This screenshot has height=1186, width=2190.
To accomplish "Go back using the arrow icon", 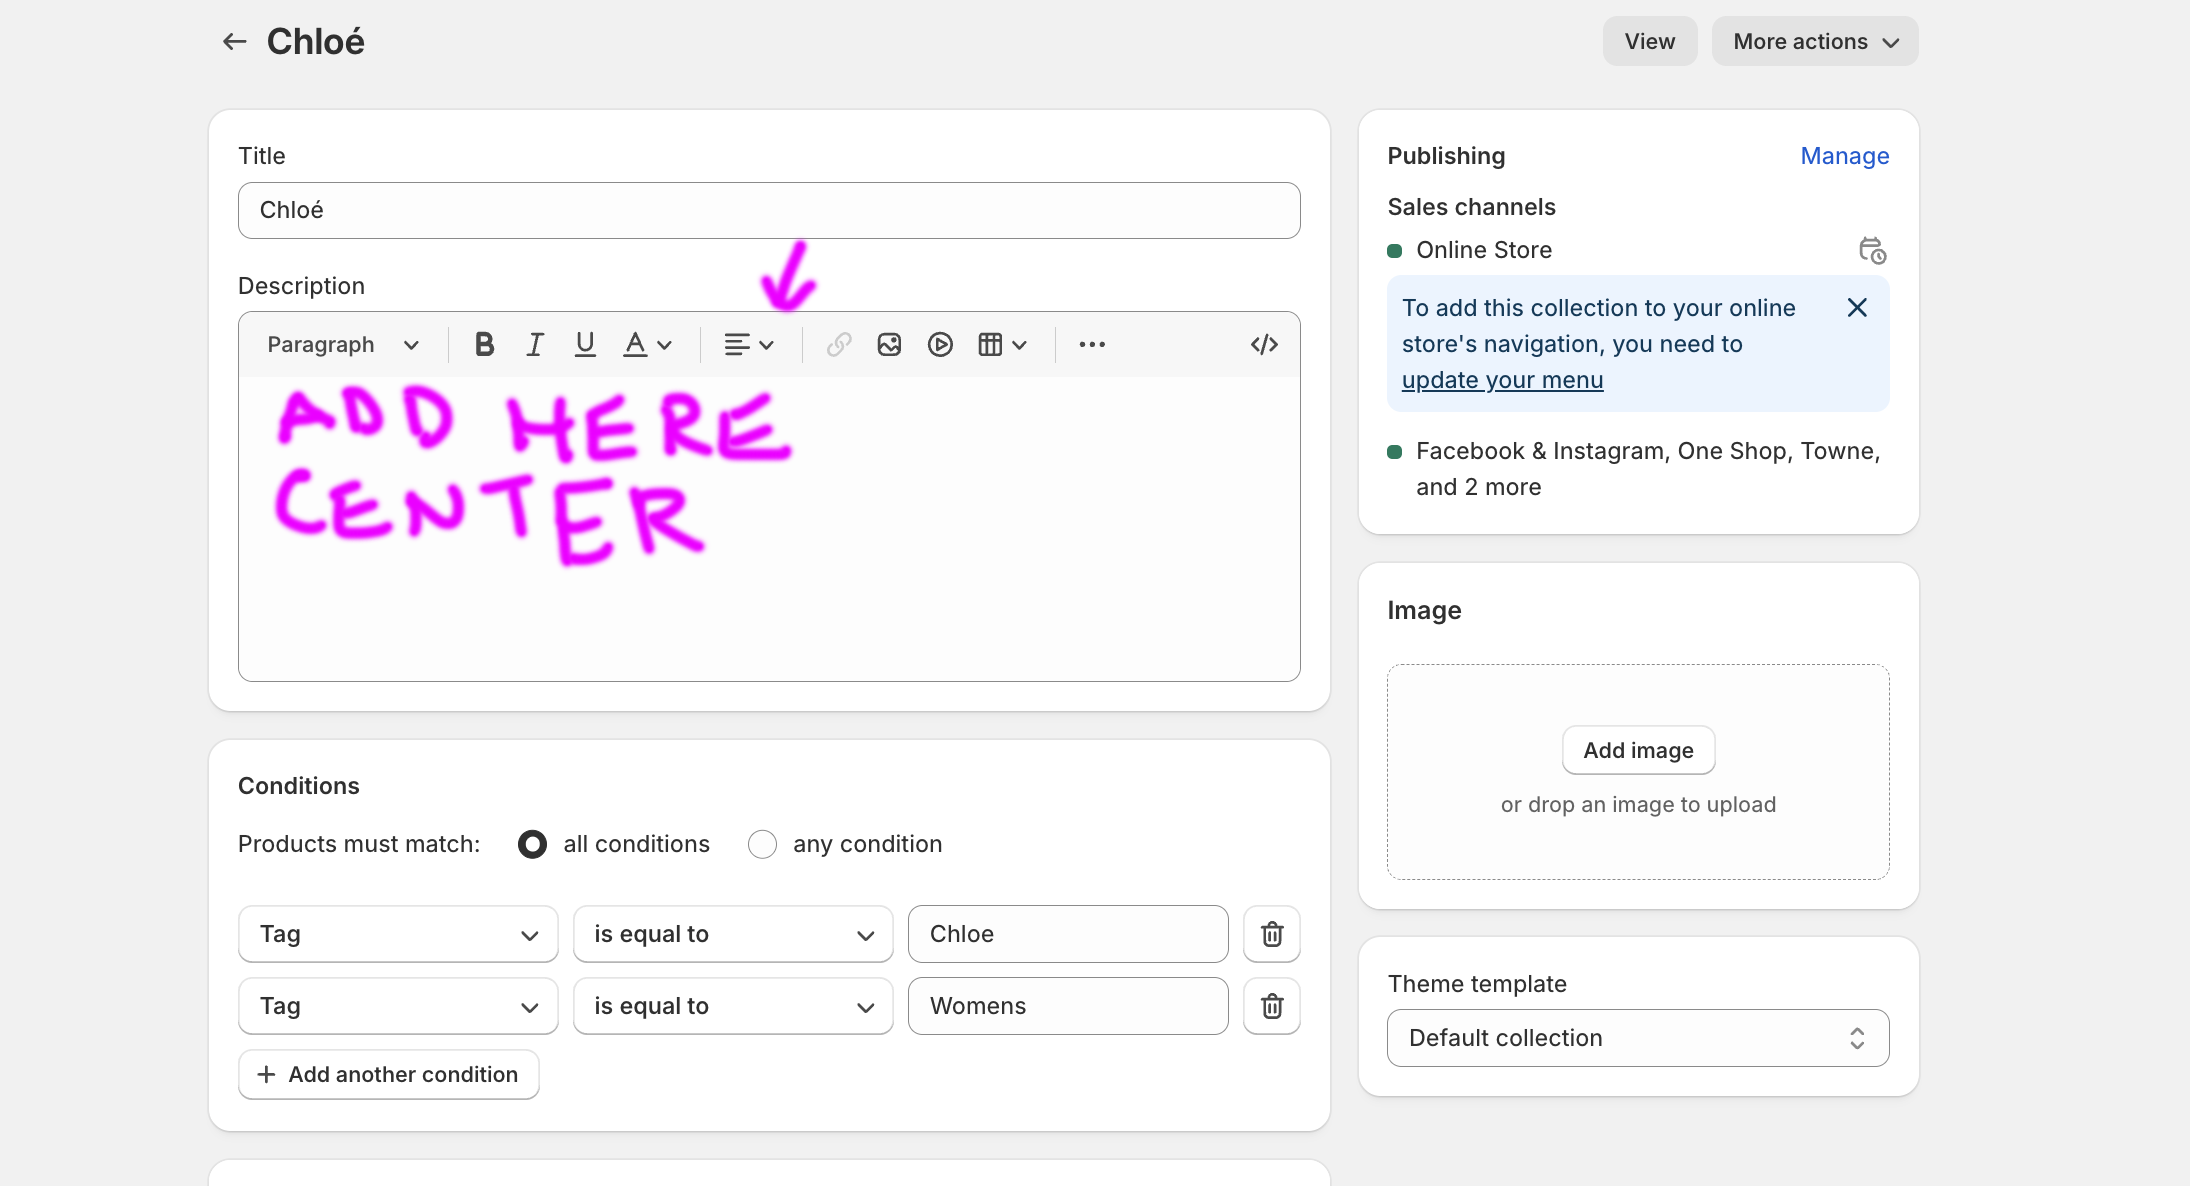I will tap(234, 41).
